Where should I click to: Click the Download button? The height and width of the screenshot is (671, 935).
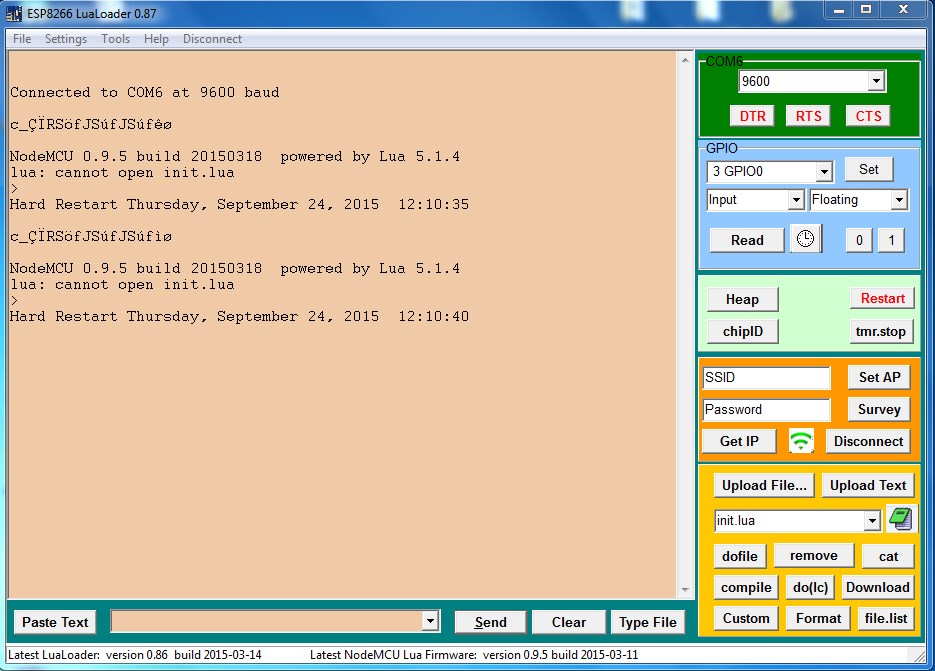tap(878, 587)
